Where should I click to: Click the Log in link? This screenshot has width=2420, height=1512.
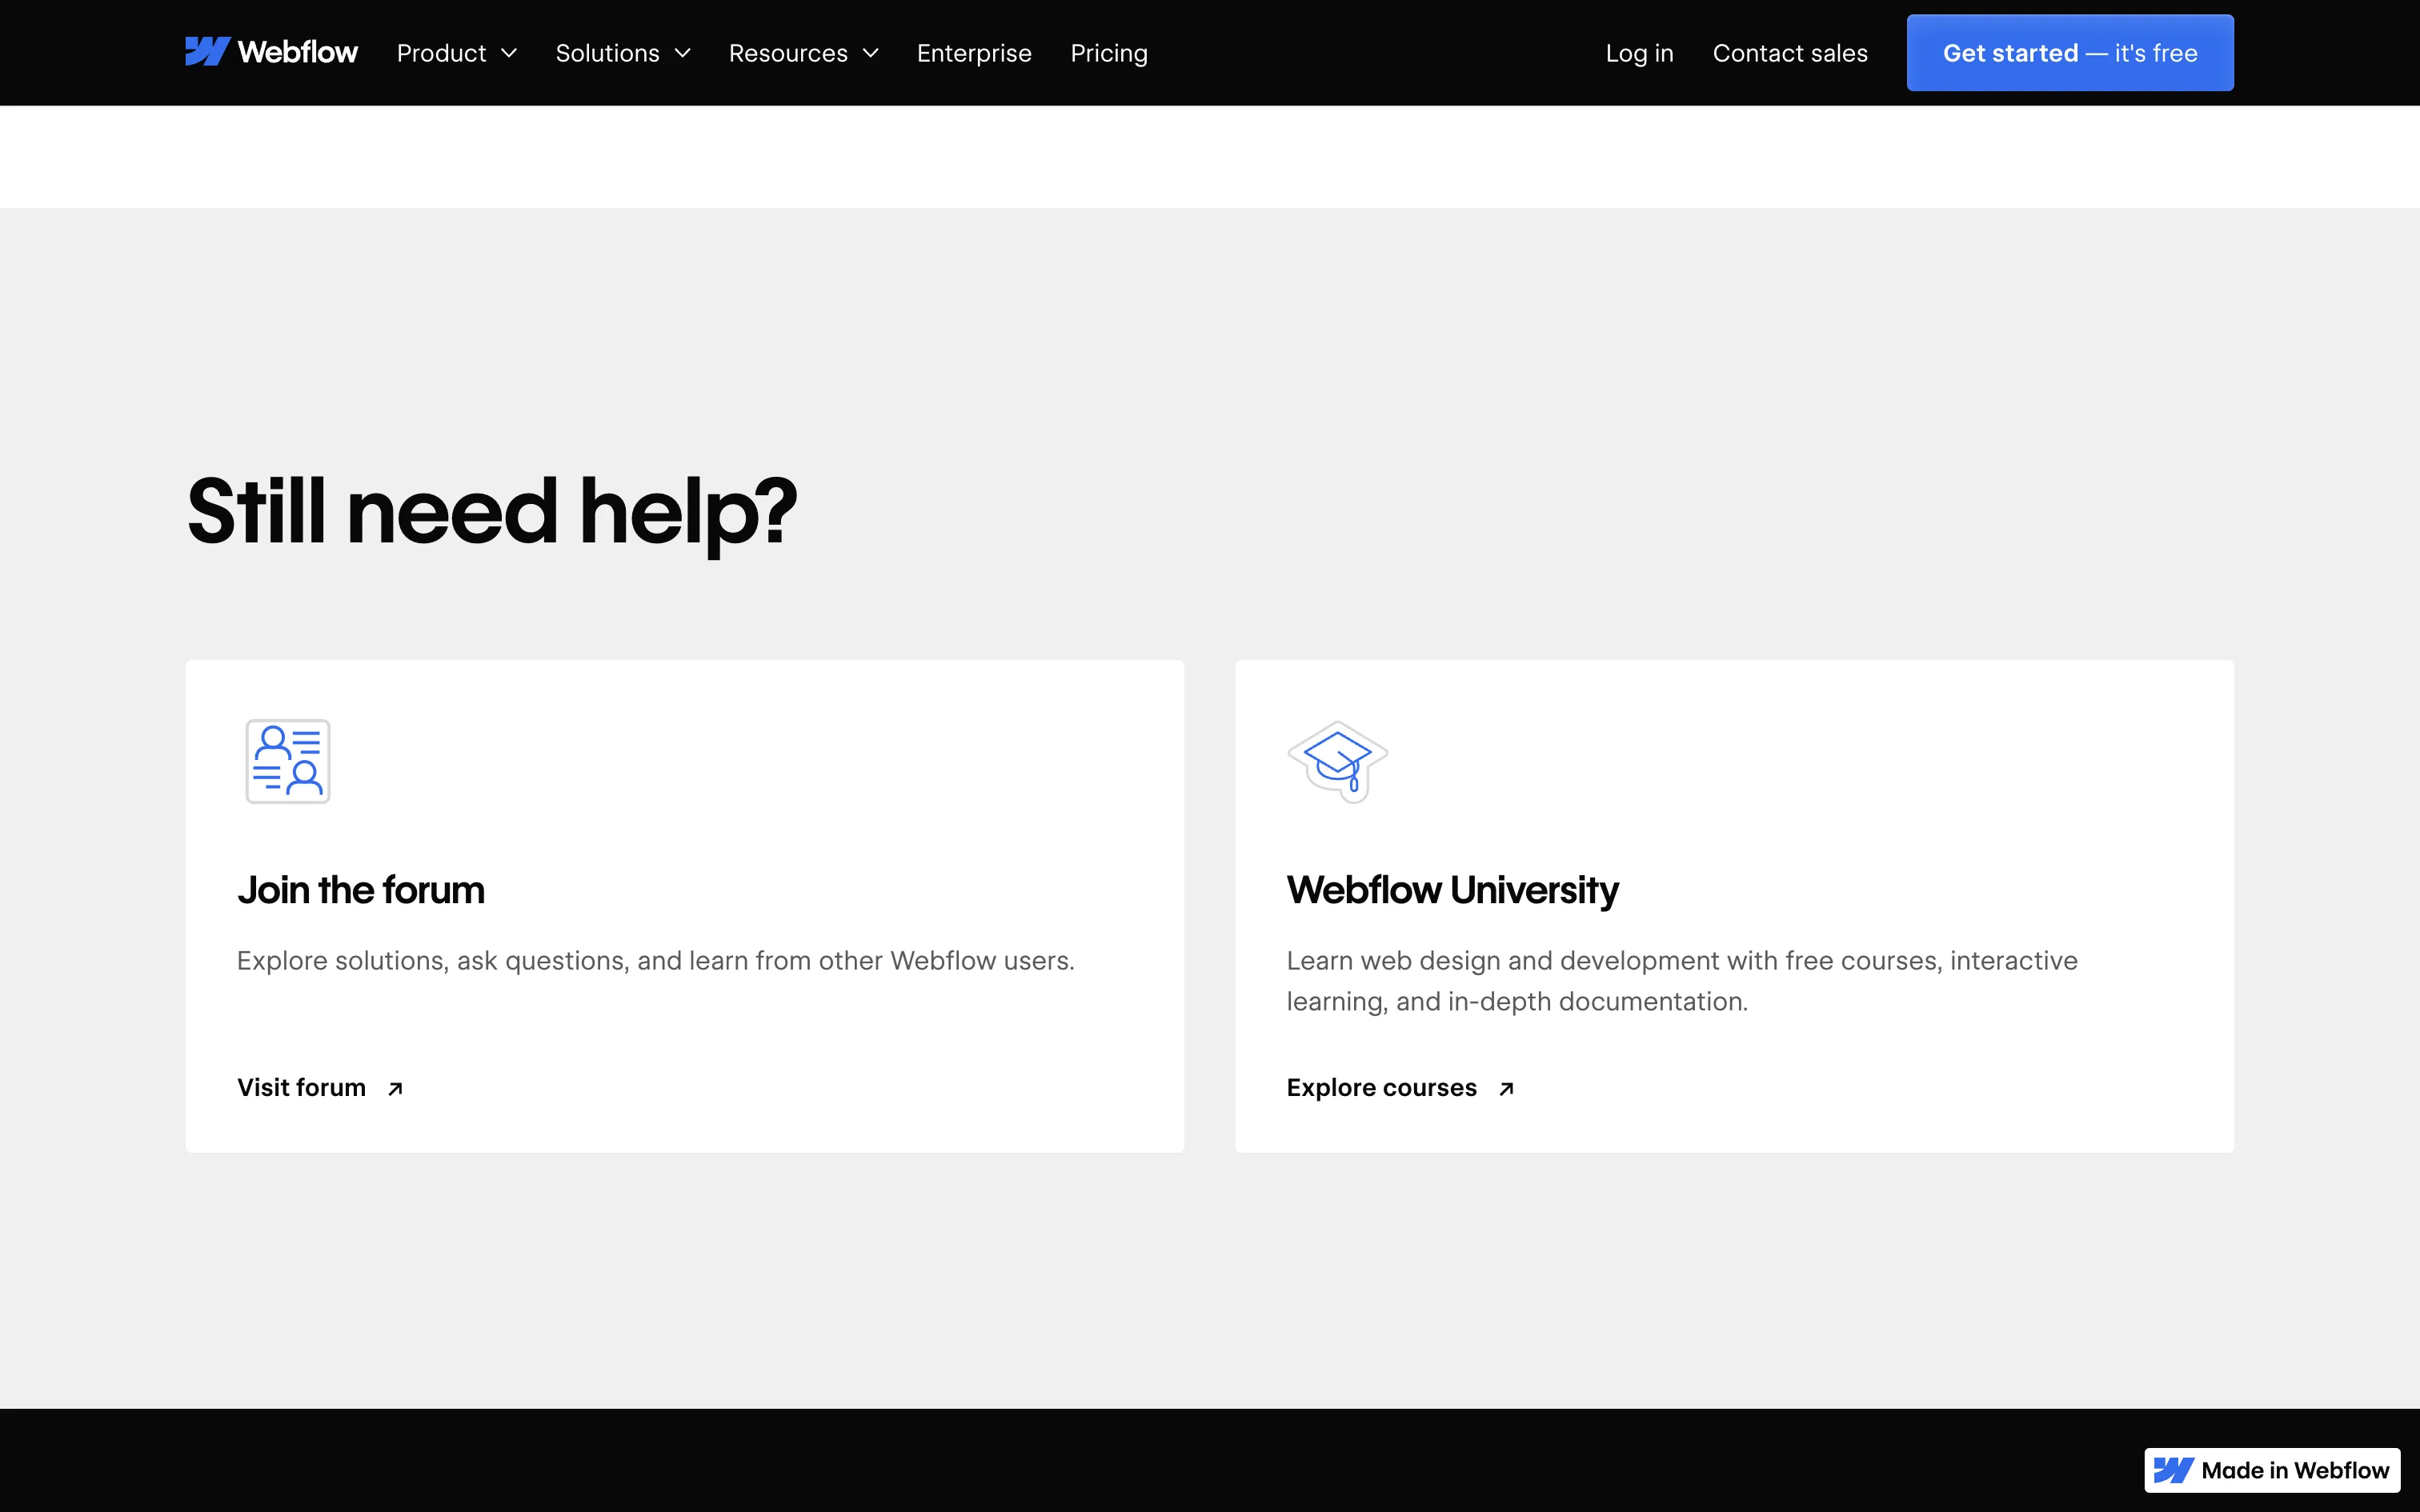[1638, 53]
